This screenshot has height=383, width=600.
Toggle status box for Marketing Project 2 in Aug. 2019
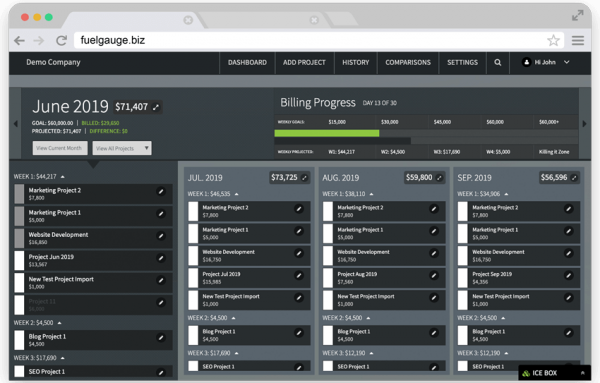328,211
